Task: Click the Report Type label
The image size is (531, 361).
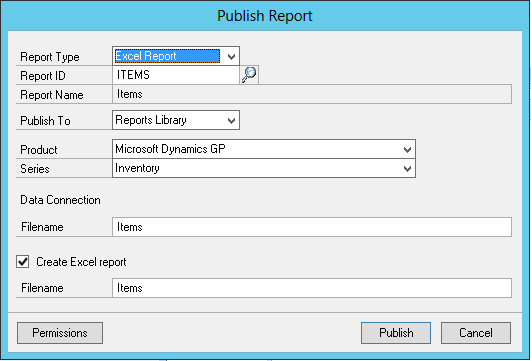Action: 50,57
